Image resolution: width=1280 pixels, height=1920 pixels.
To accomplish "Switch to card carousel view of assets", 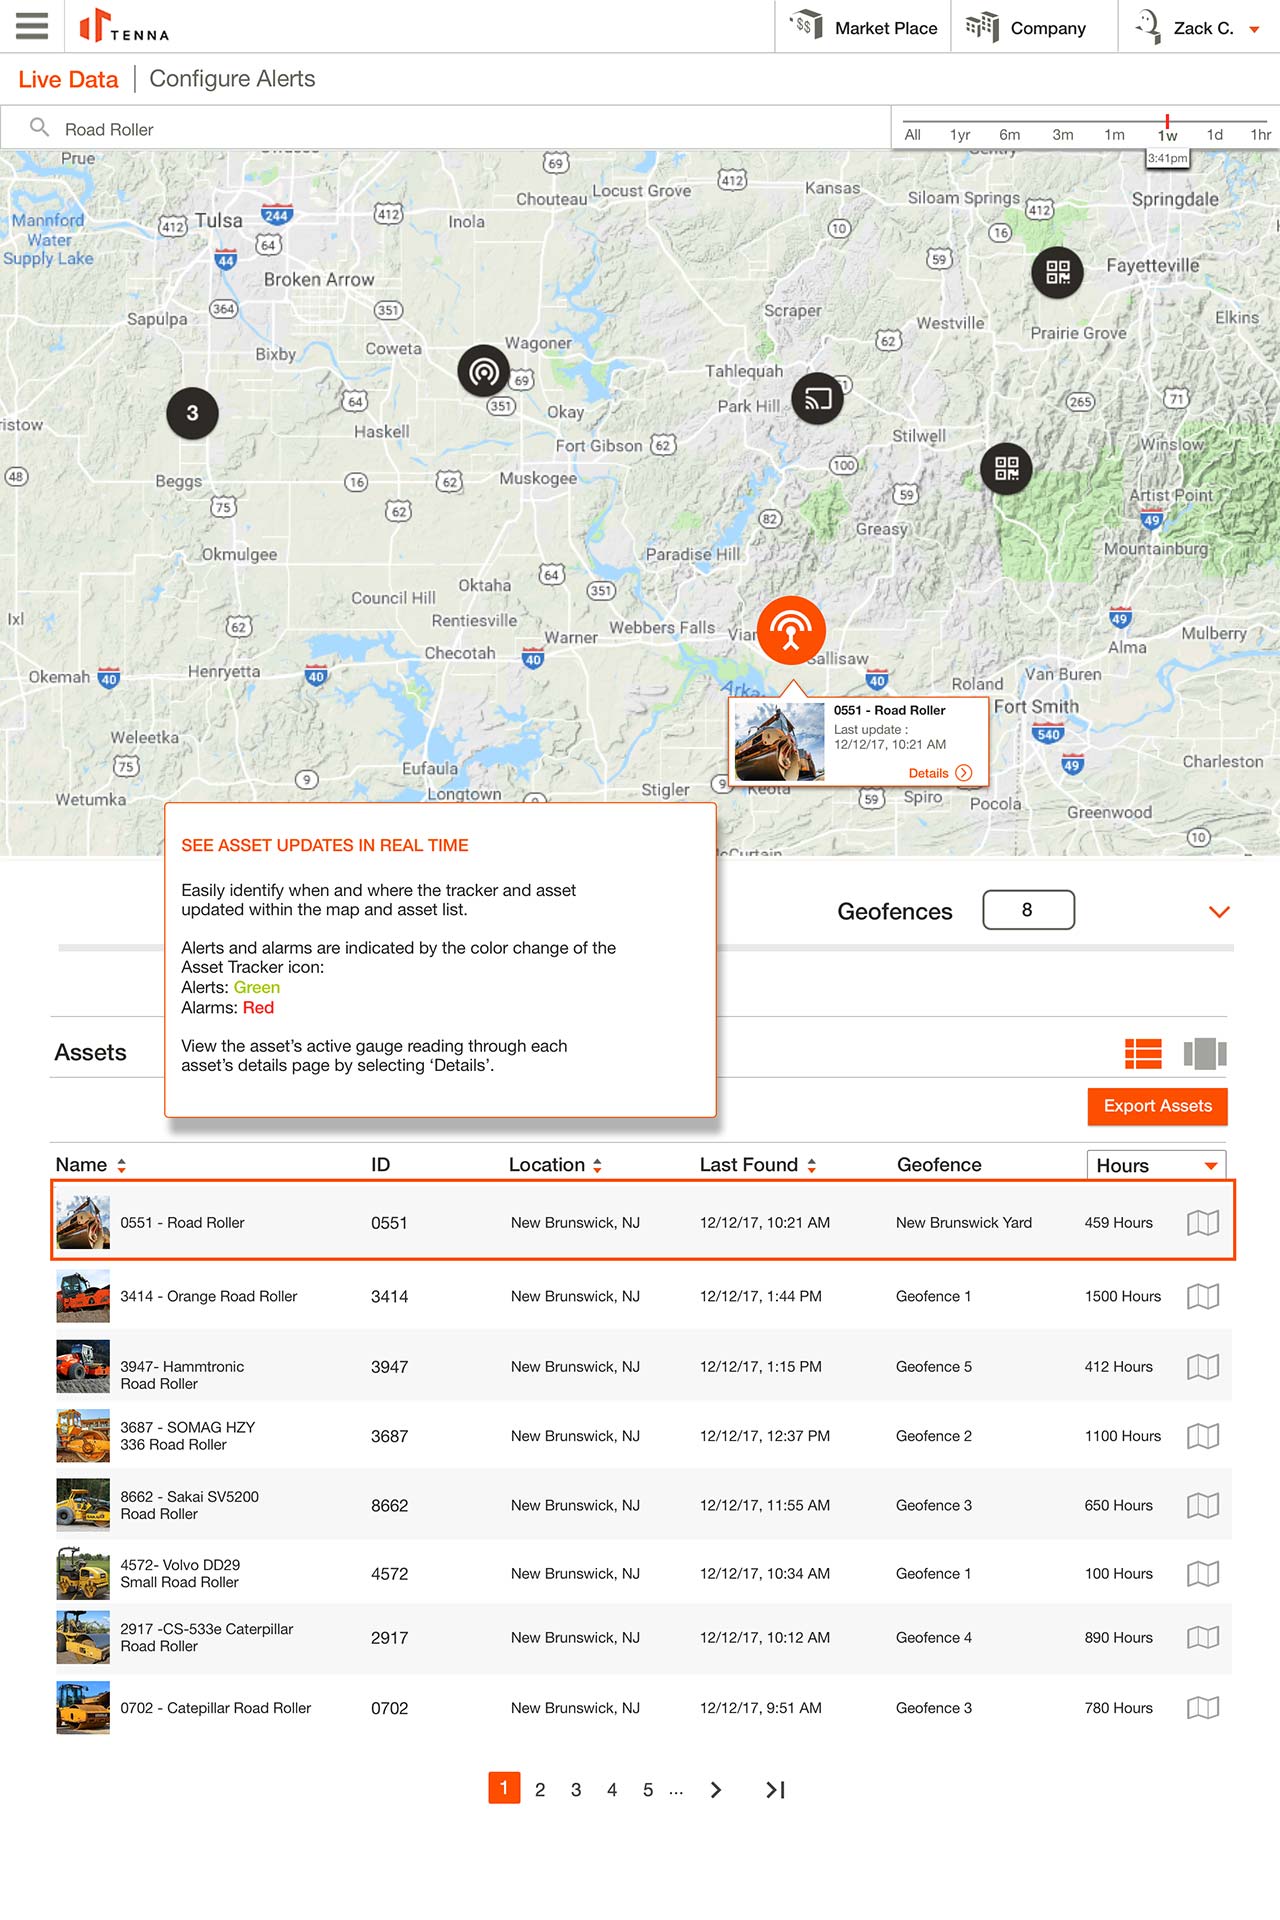I will coord(1205,1053).
